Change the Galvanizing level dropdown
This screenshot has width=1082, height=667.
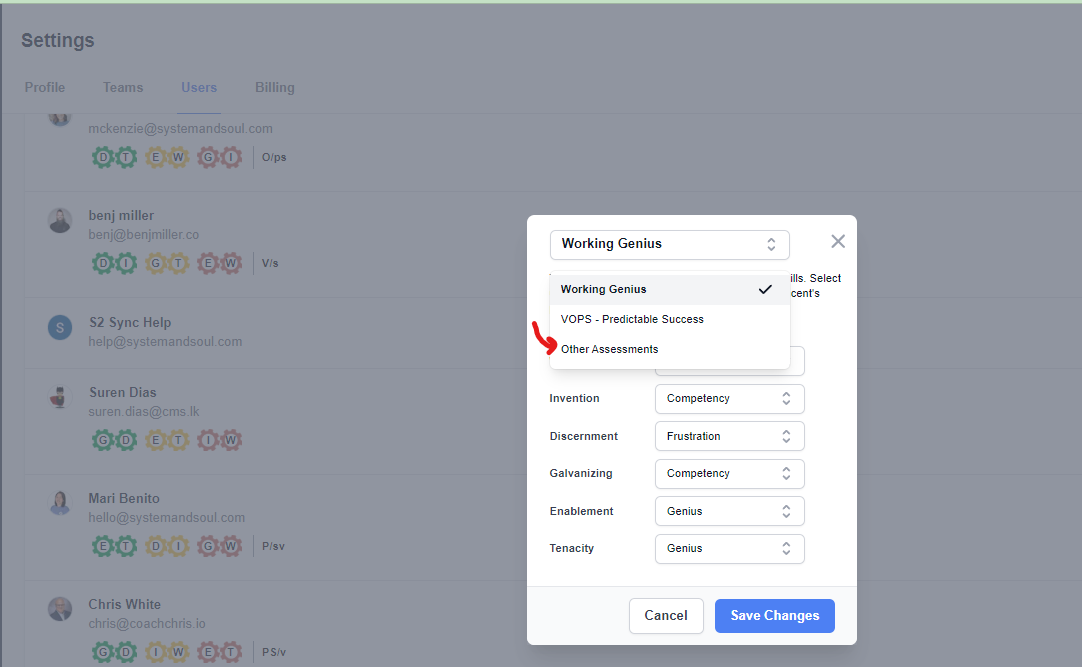coord(729,473)
